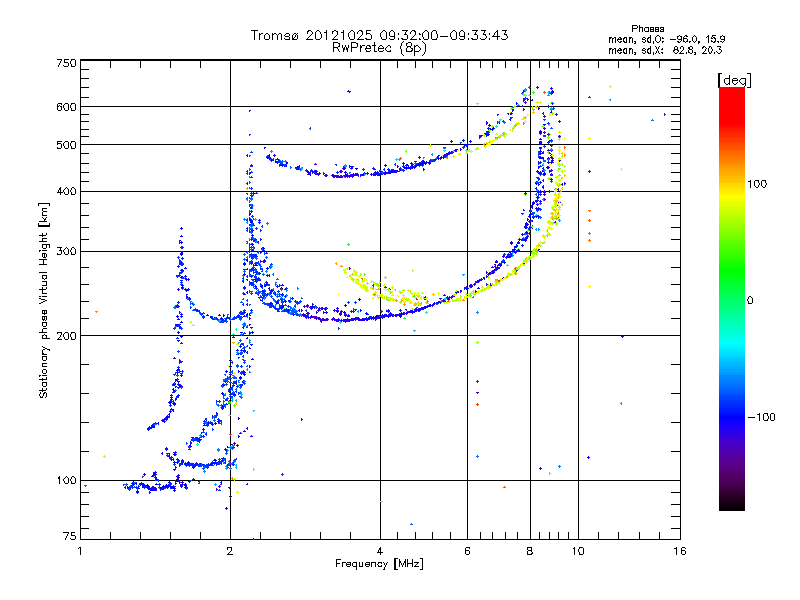Screen dimensions: 800x600
Task: Click the 'mean, sd,O: -96.0, 15.9' line
Action: tap(666, 39)
